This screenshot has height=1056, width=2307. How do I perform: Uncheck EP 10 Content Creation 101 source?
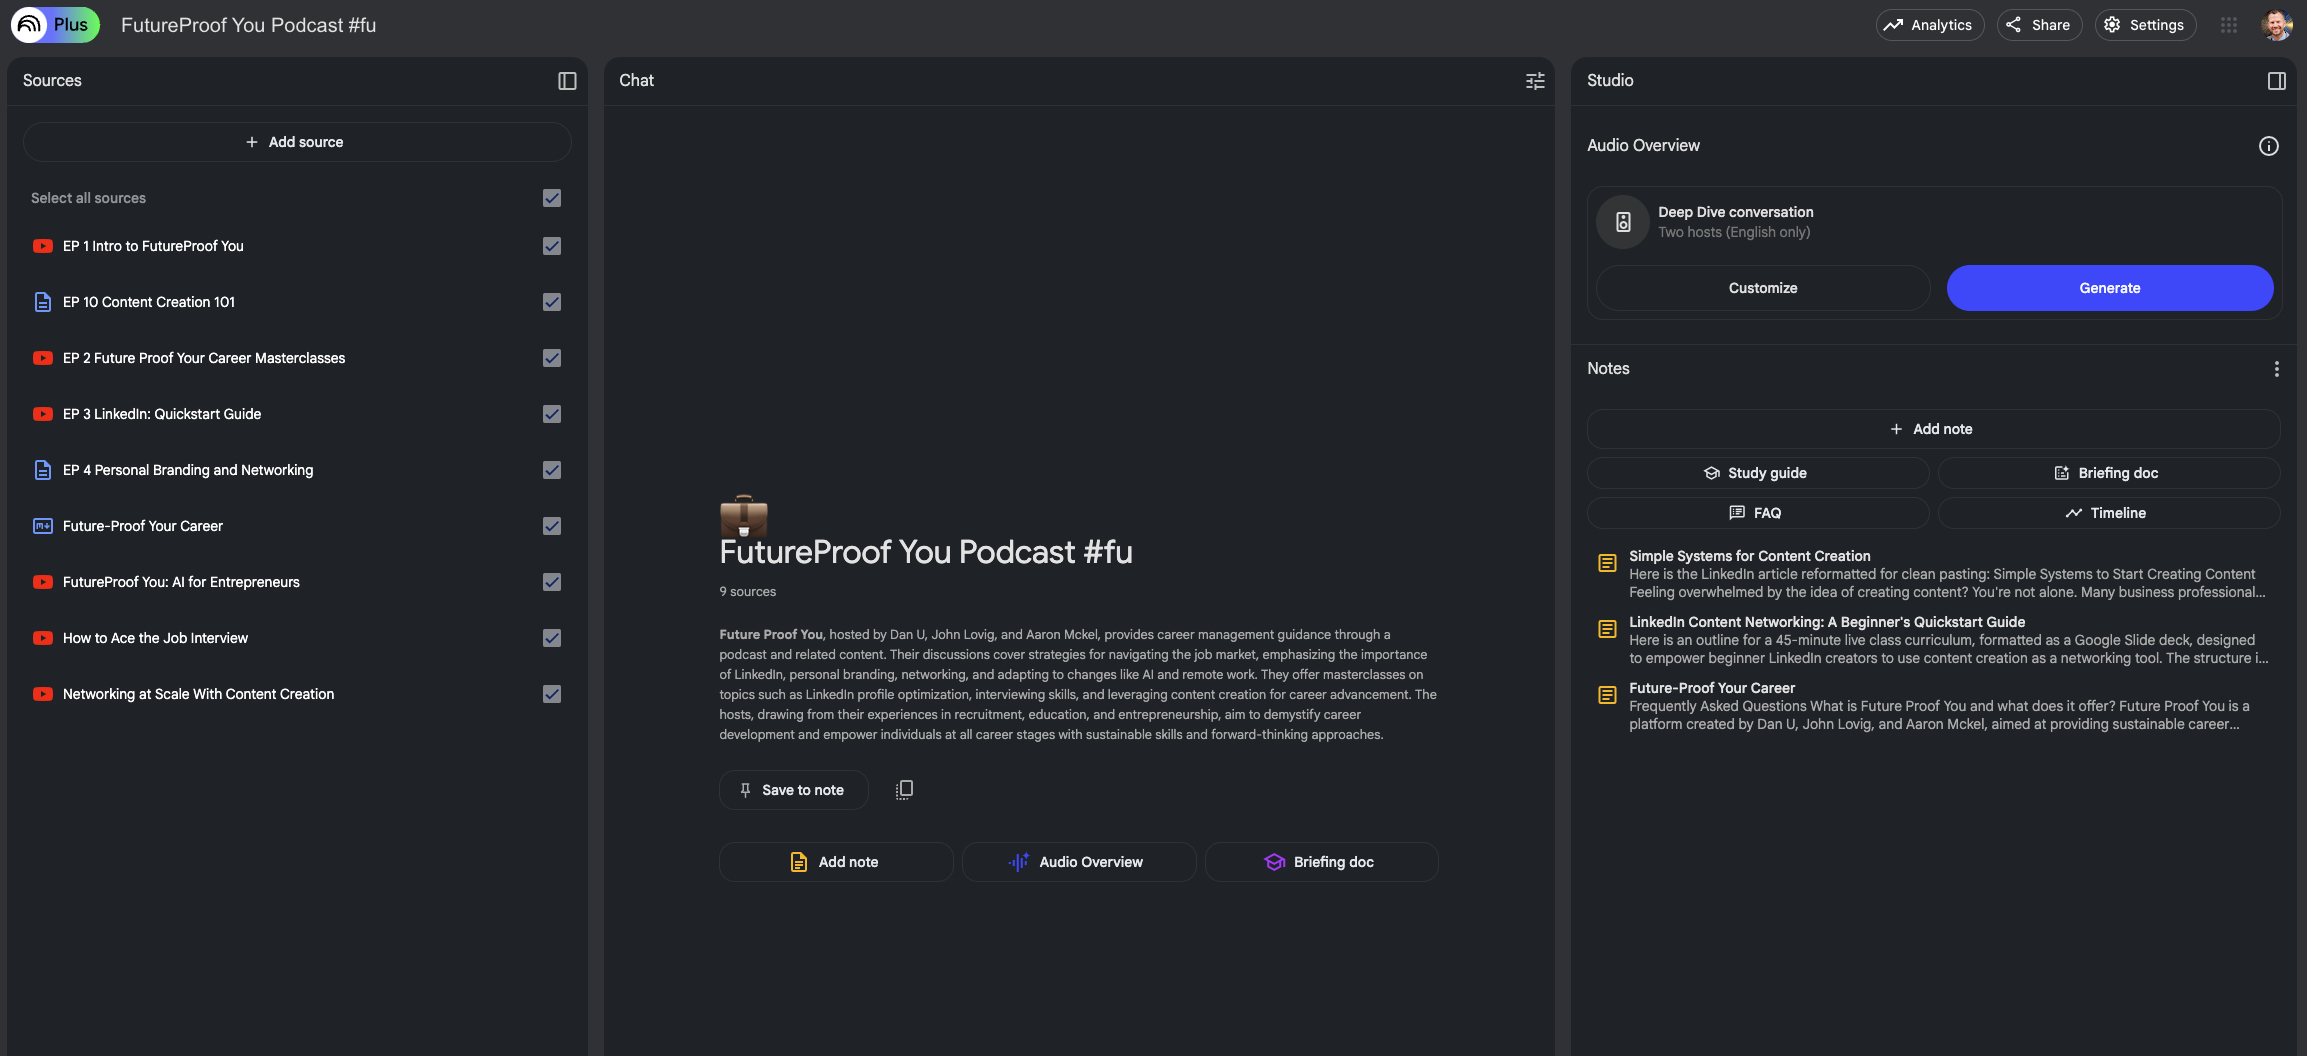click(x=552, y=302)
